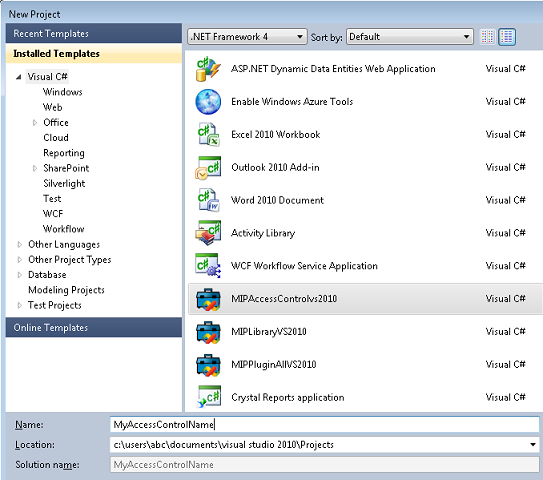
Task: Click the Enable Windows Azure Tools globe icon
Action: click(208, 102)
